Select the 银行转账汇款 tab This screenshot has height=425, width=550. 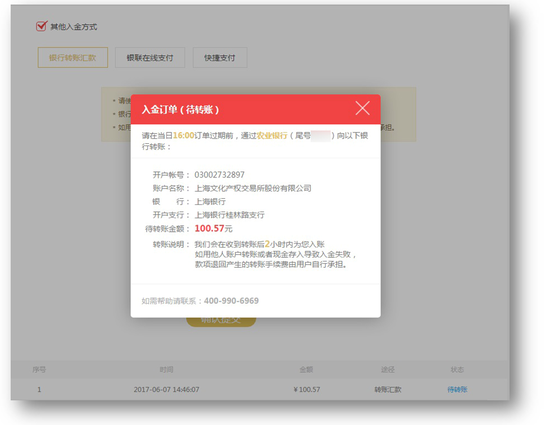[x=73, y=58]
